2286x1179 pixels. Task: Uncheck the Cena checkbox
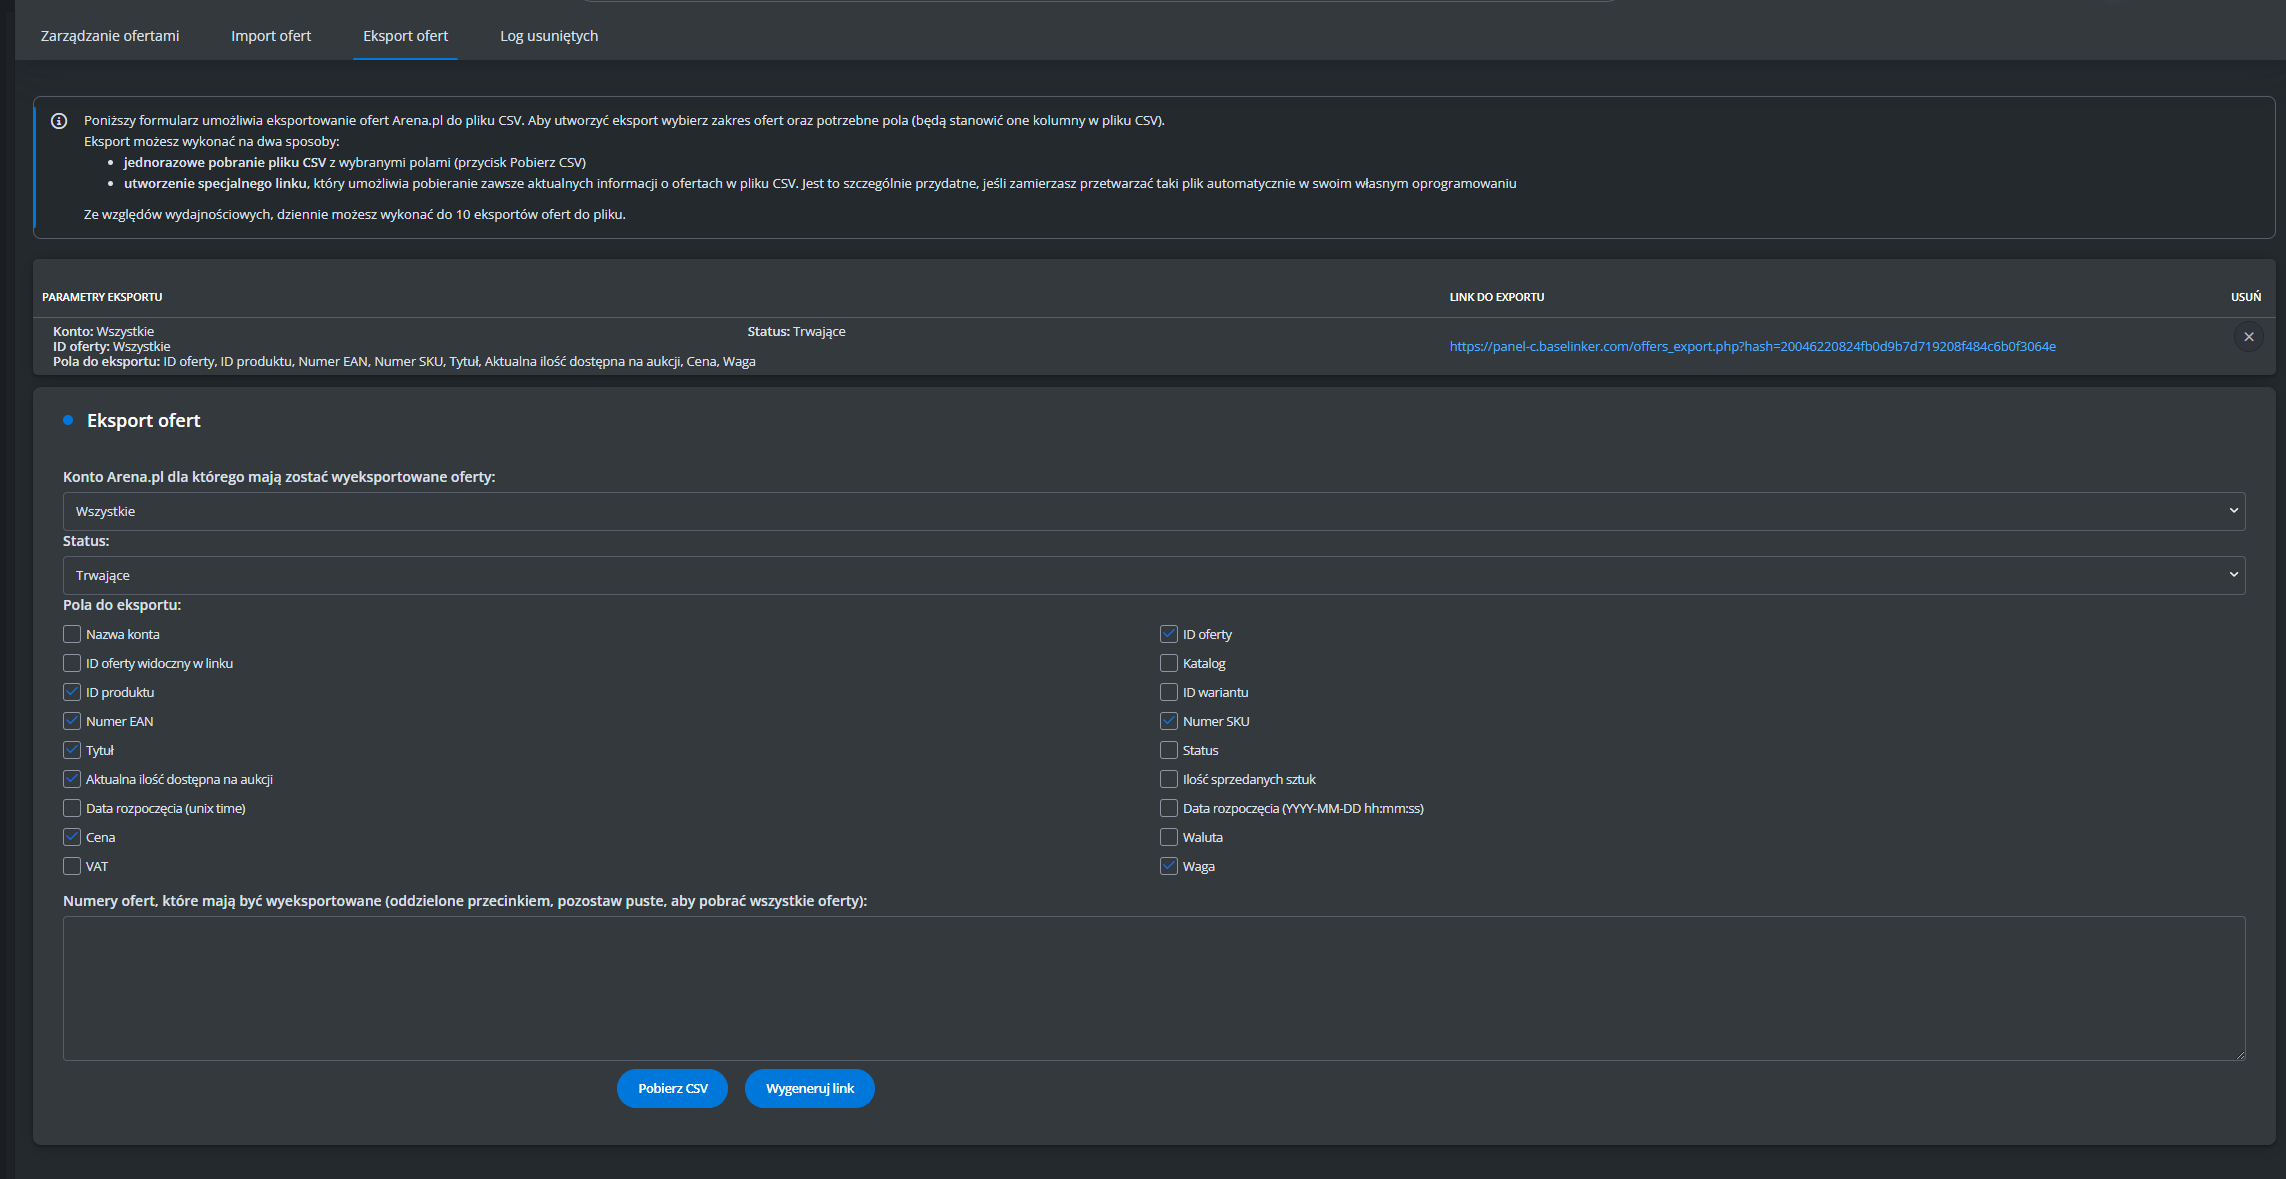72,837
